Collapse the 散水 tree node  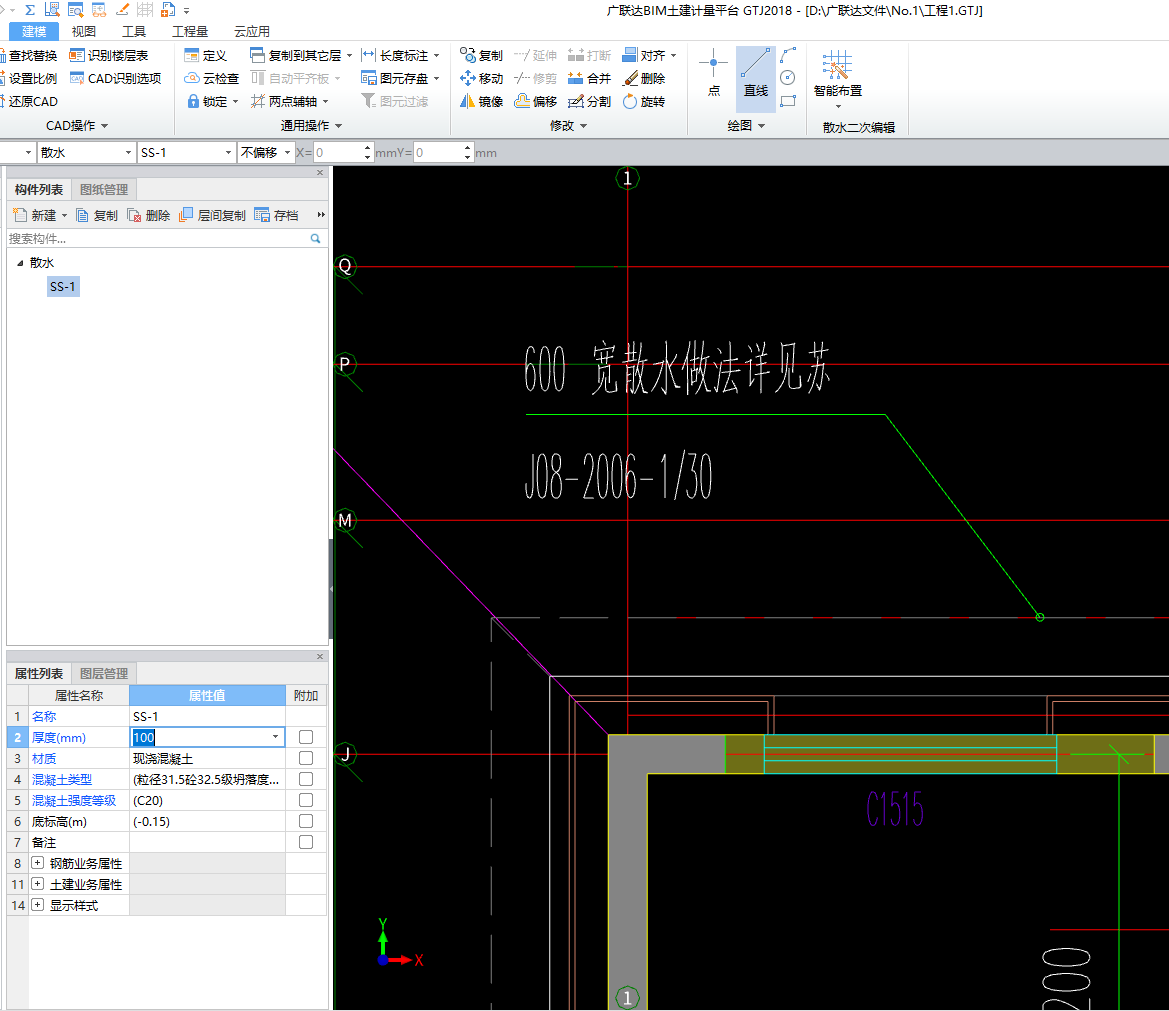[x=20, y=263]
